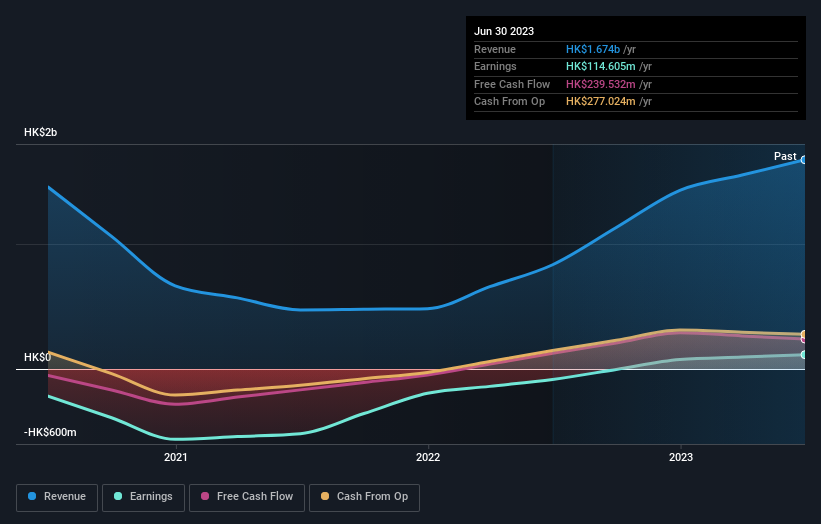Click the 2023 x-axis label
The width and height of the screenshot is (821, 524).
tap(681, 458)
